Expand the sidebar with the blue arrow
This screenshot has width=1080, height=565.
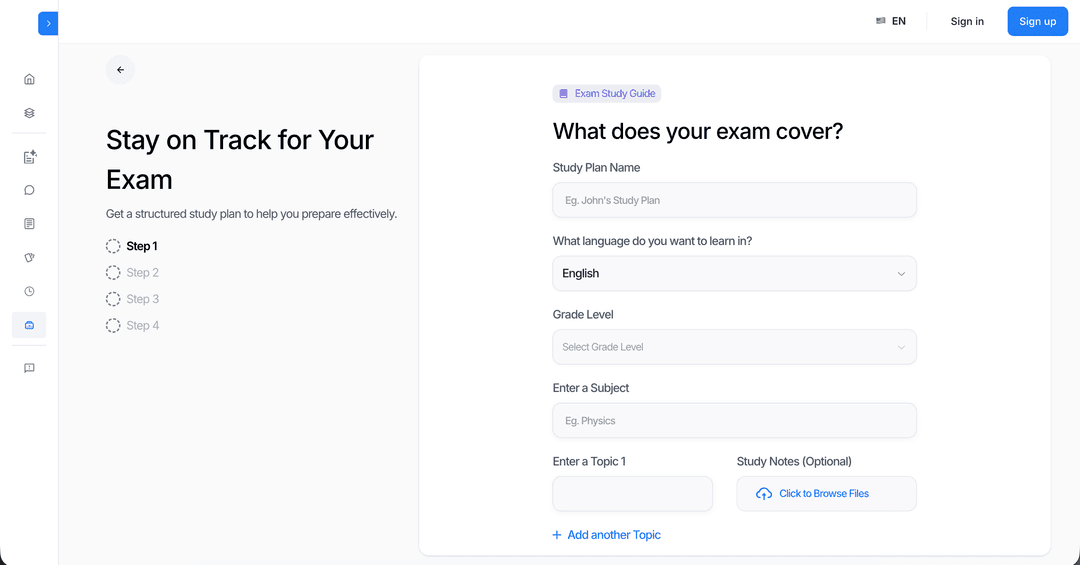(x=48, y=23)
